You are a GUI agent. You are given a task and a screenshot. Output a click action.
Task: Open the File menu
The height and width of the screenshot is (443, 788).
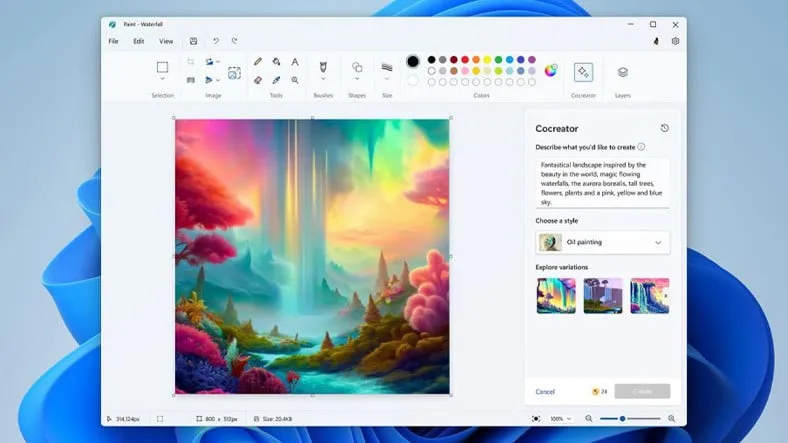(113, 41)
